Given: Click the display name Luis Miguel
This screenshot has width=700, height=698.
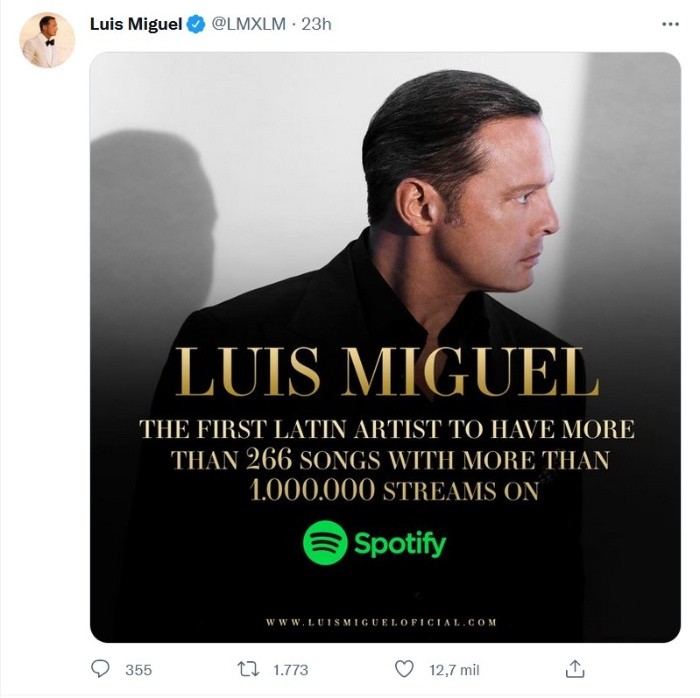Looking at the screenshot, I should coord(135,24).
